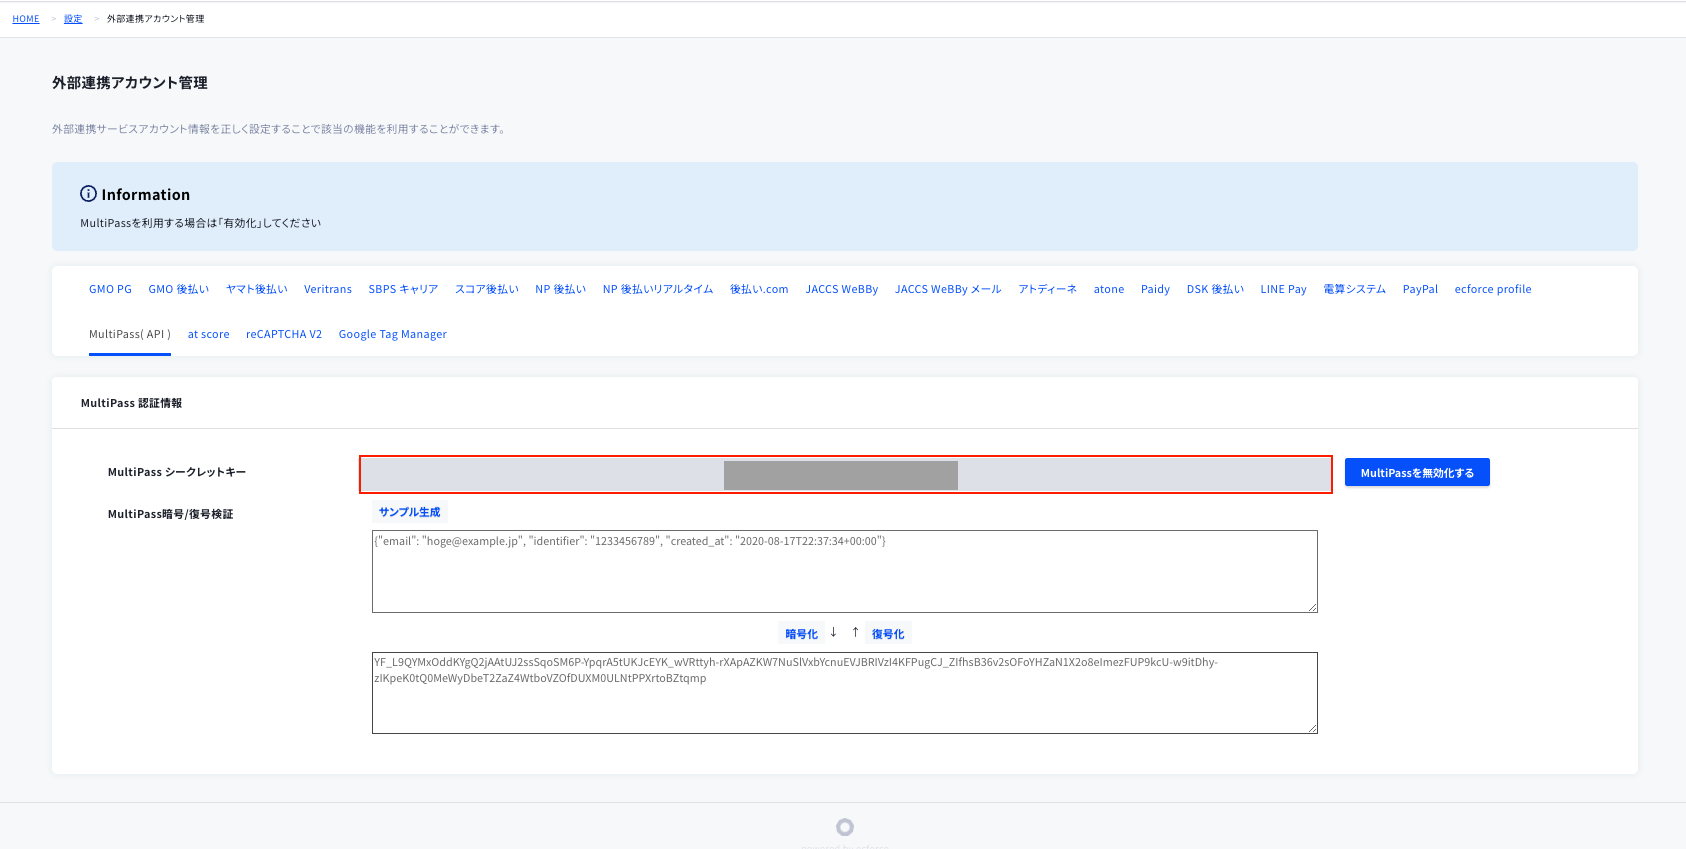
Task: Click the 暗号化 encrypt button
Action: 801,633
